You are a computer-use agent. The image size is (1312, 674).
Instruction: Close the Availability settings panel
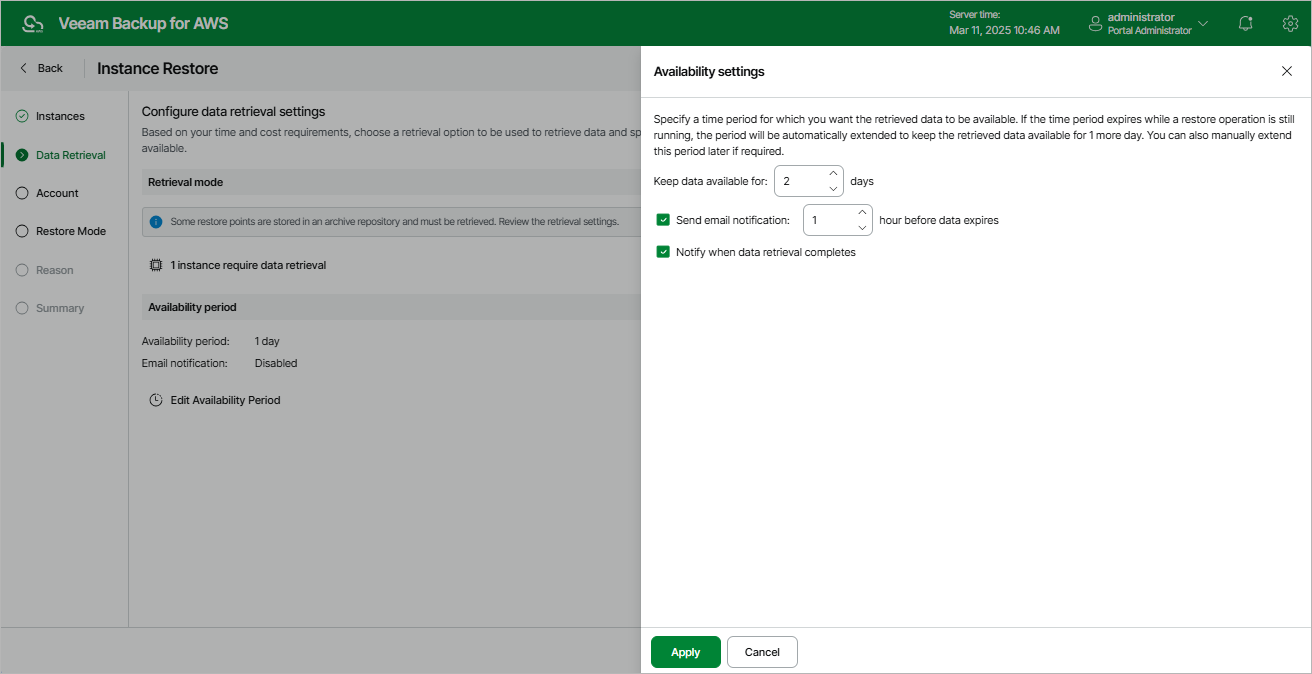click(1286, 71)
